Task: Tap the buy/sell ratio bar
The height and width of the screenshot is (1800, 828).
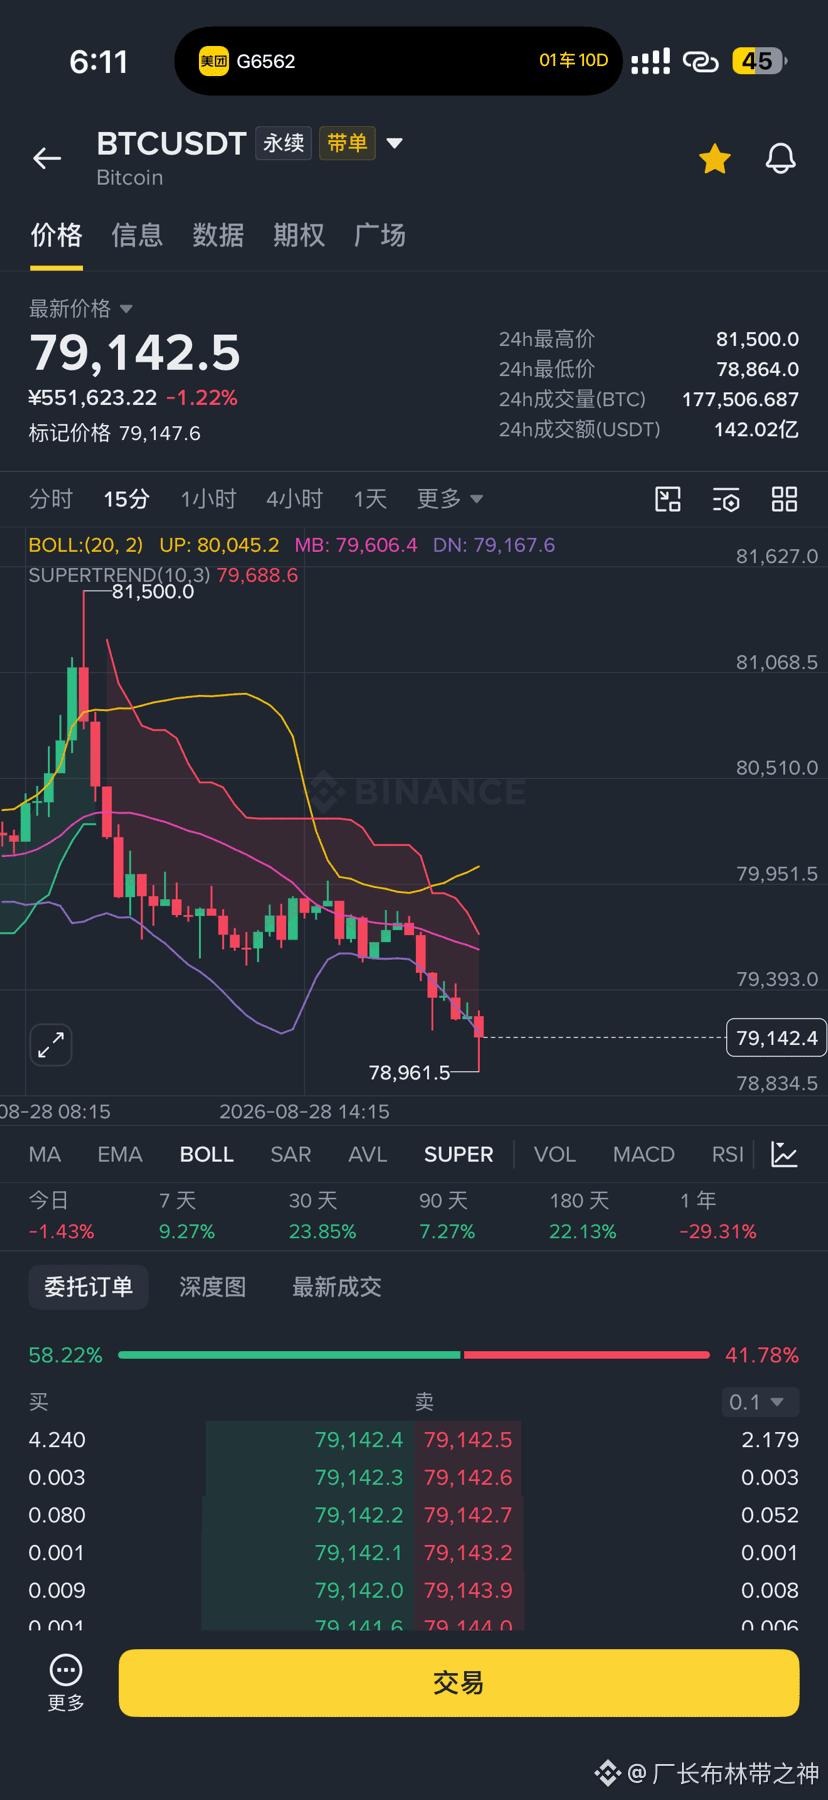Action: click(414, 1355)
